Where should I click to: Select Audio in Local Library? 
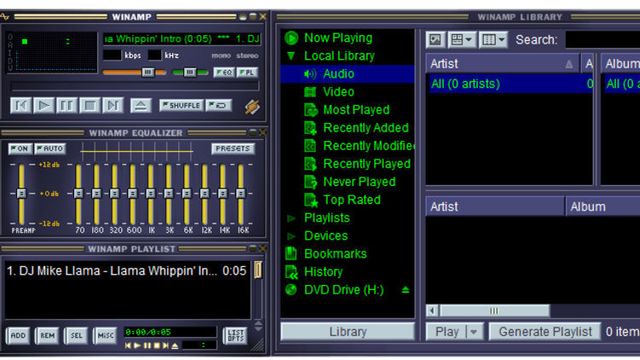coord(347,74)
